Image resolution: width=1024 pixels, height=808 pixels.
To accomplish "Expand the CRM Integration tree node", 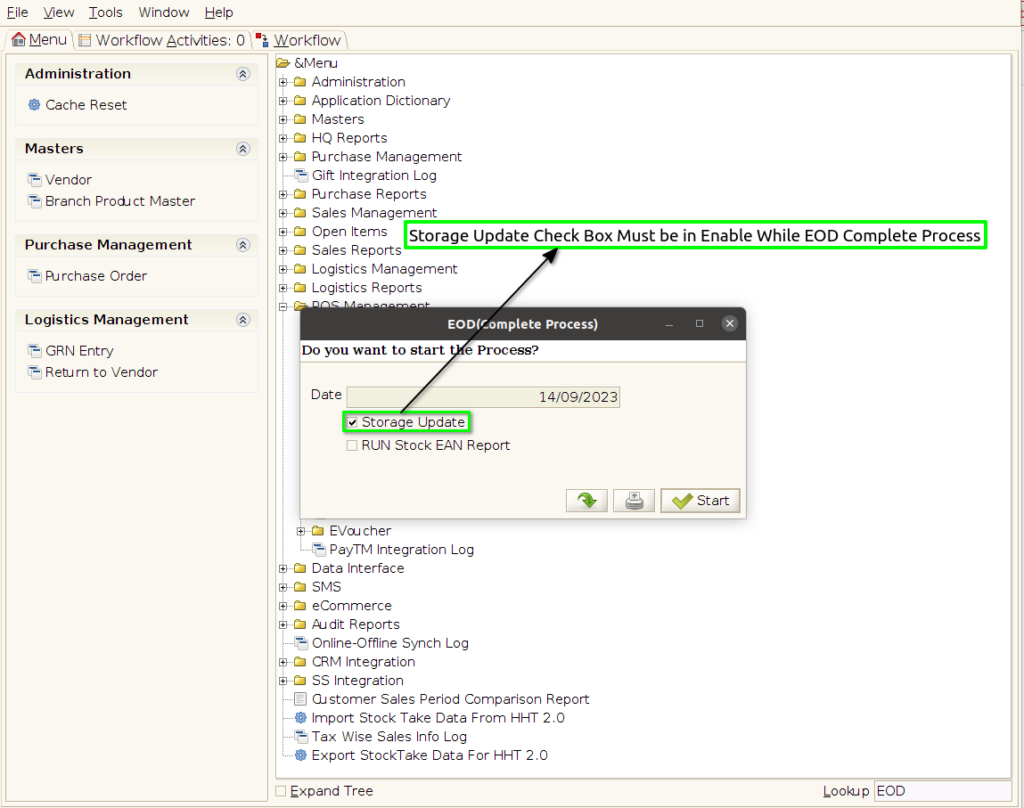I will 283,662.
